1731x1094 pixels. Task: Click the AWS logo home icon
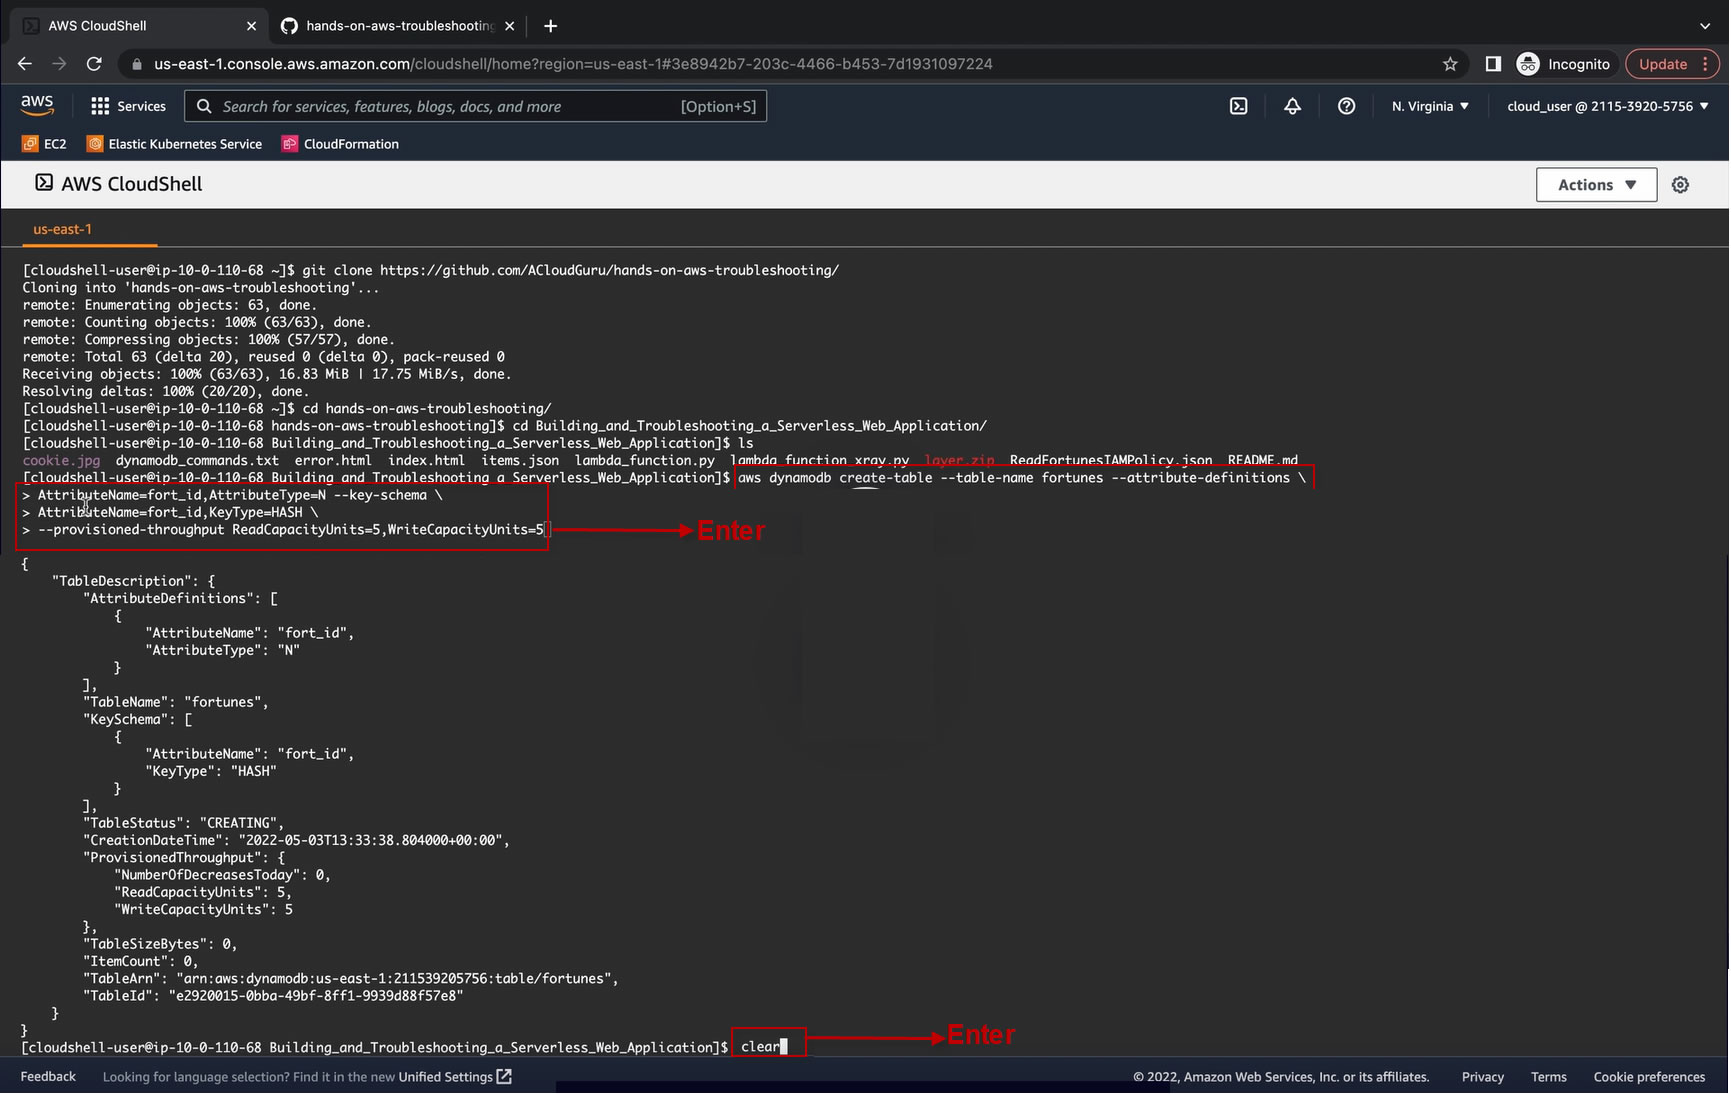coord(37,105)
